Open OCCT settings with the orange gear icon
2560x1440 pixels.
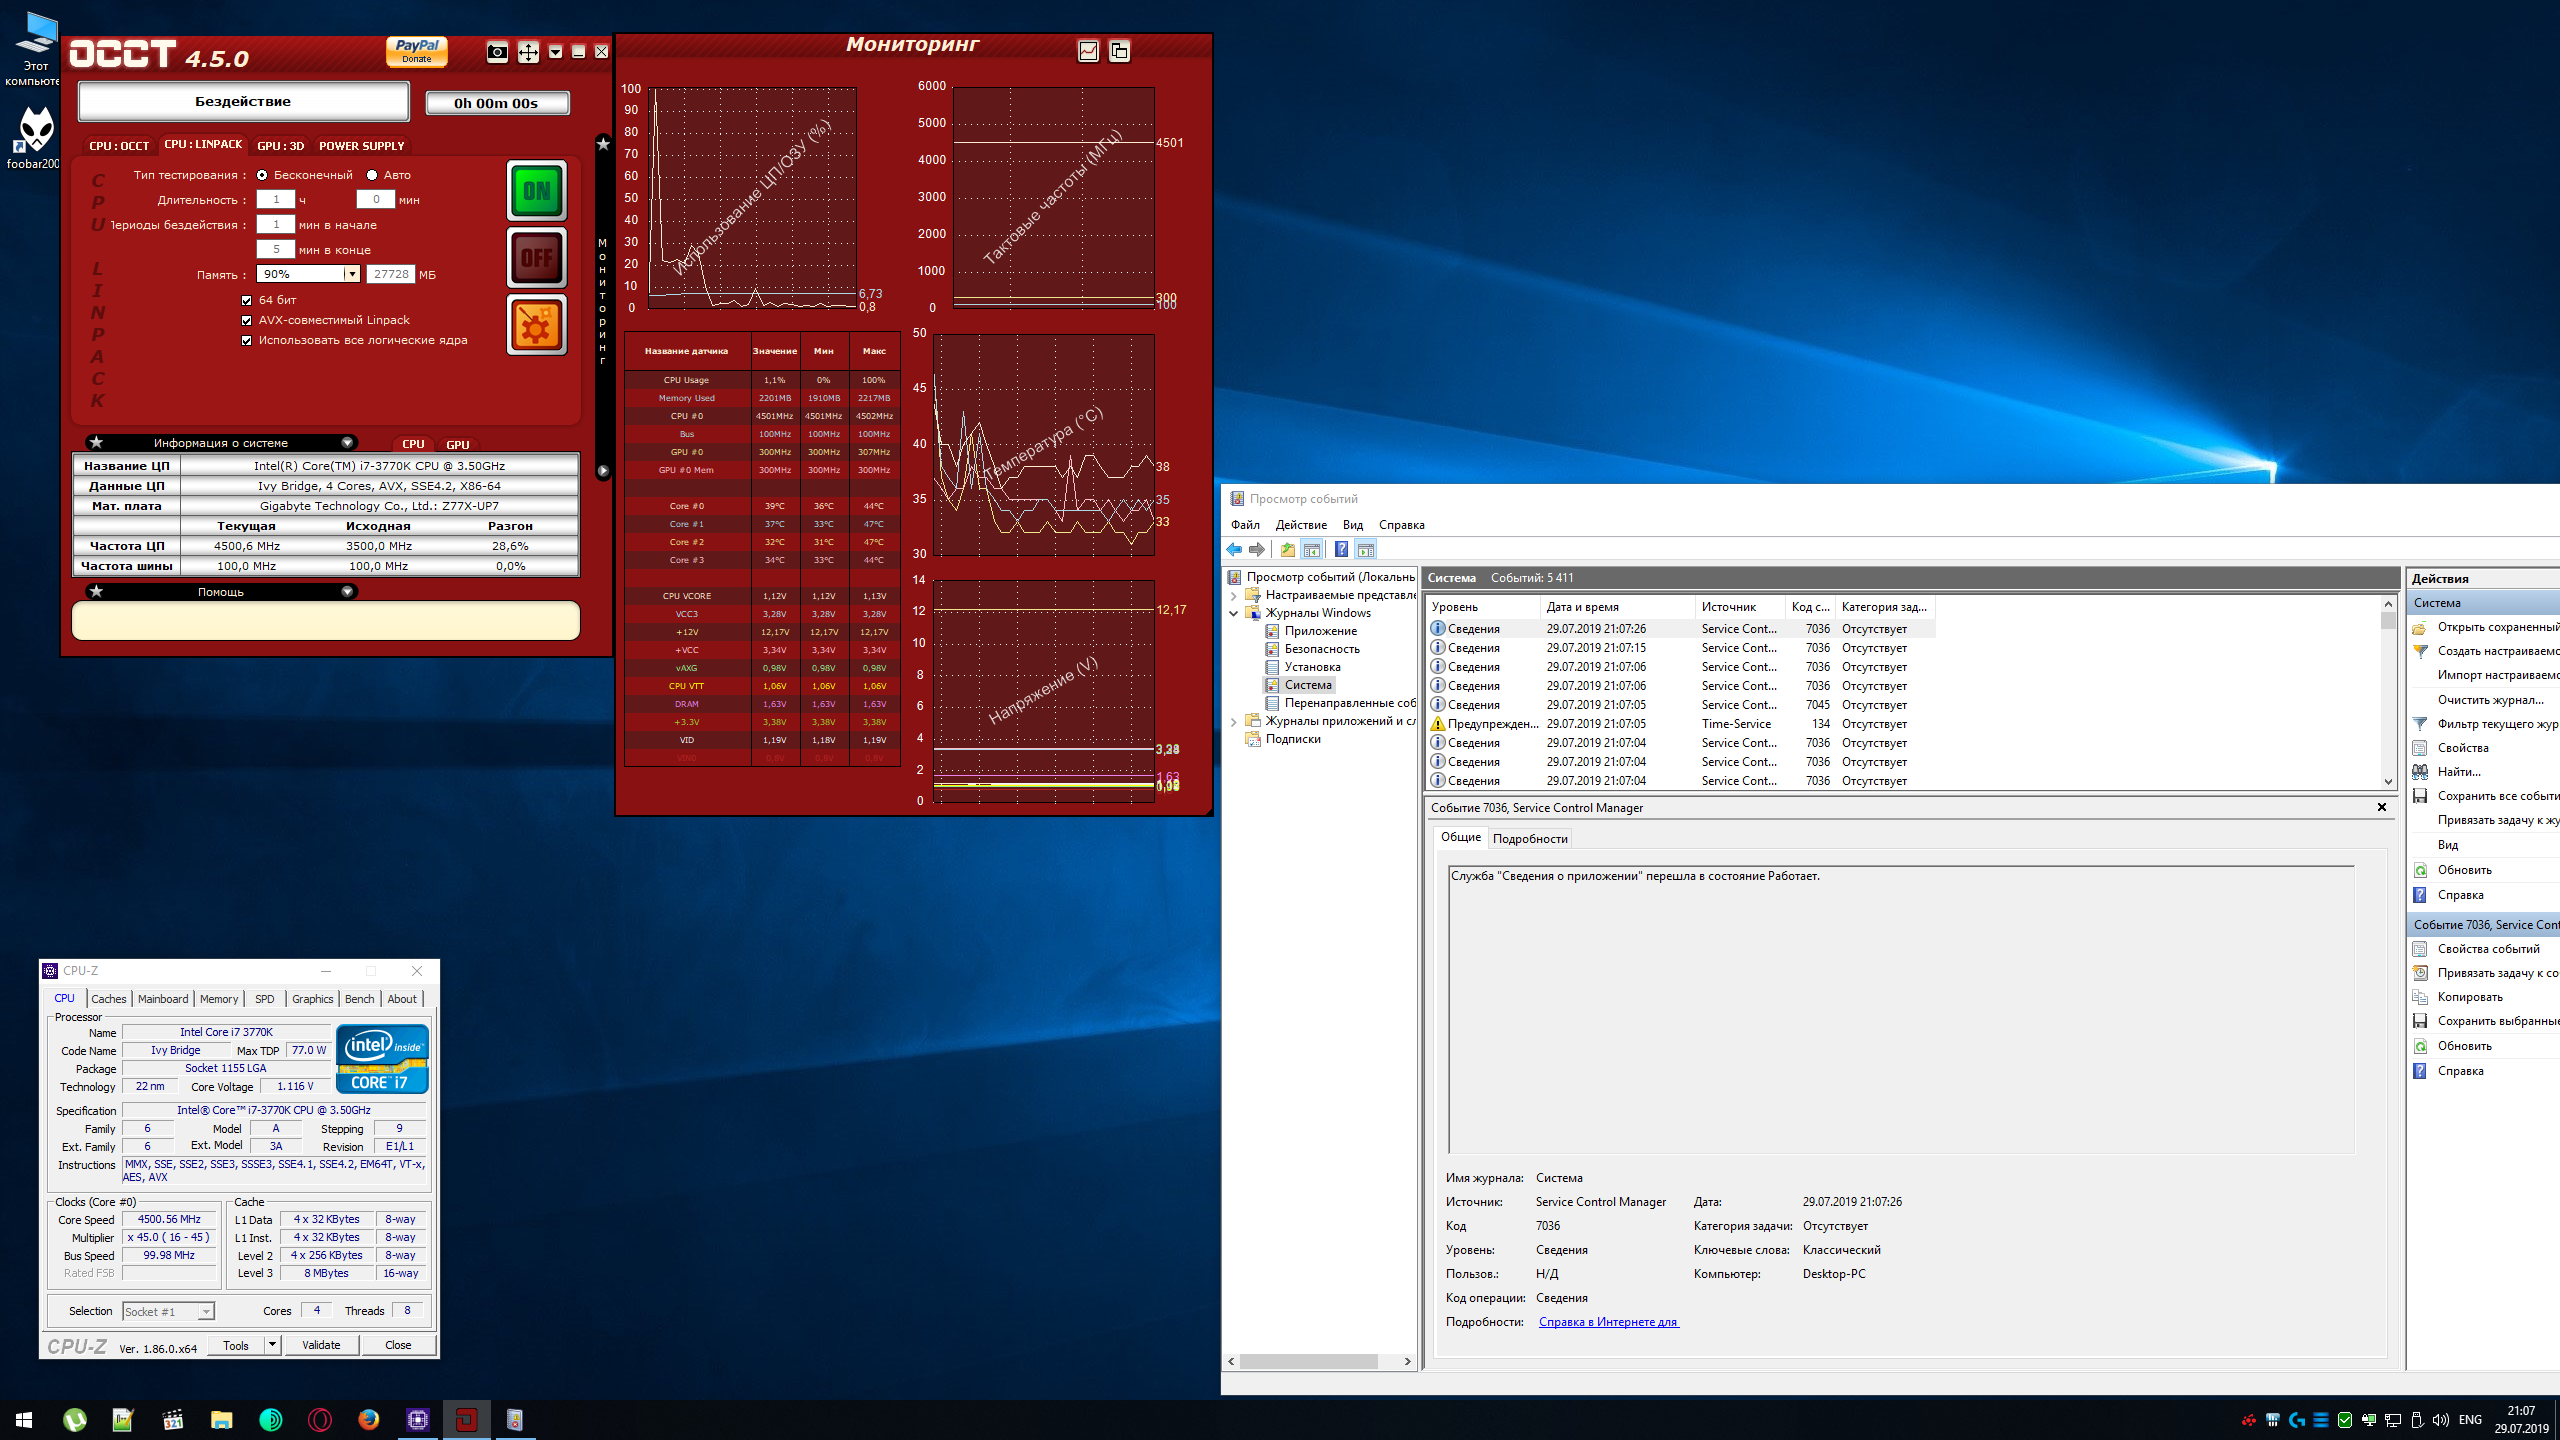coord(537,325)
